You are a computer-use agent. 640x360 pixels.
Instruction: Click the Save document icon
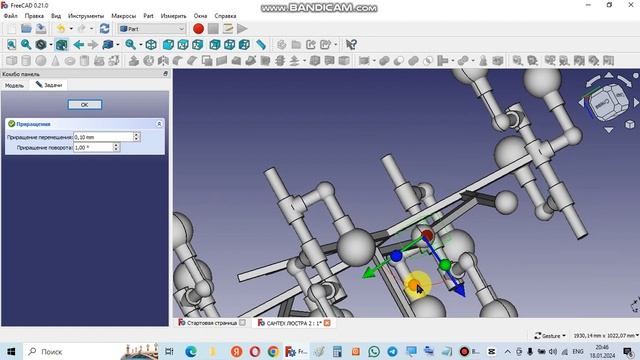pyautogui.click(x=41, y=29)
